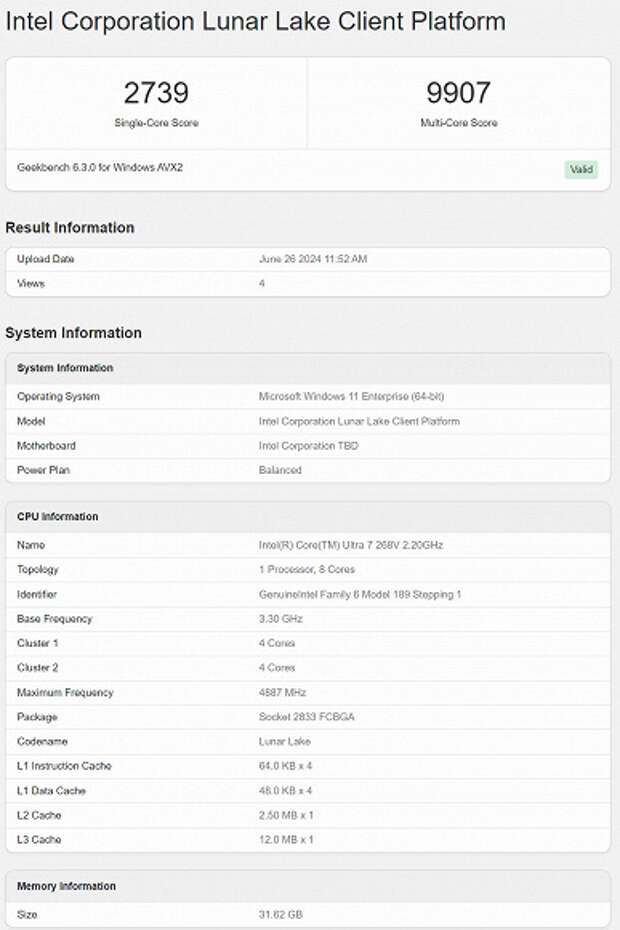Viewport: 620px width, 930px height.
Task: Select Microsoft Windows 11 Enterprise (64-bit) value
Action: coord(351,396)
